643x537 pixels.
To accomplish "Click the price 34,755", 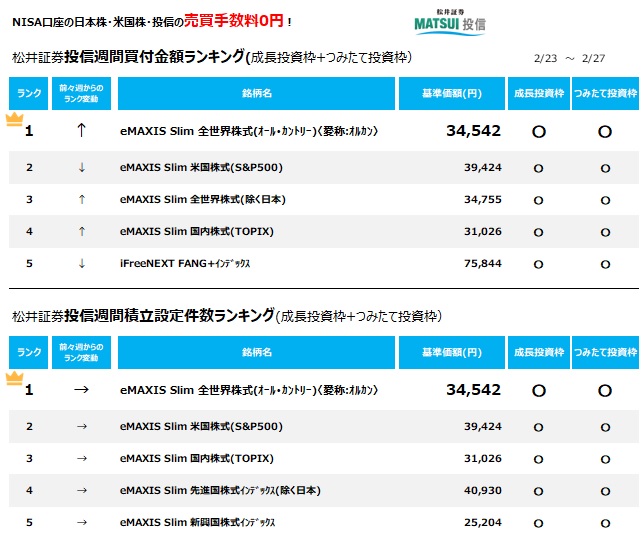I will click(483, 199).
